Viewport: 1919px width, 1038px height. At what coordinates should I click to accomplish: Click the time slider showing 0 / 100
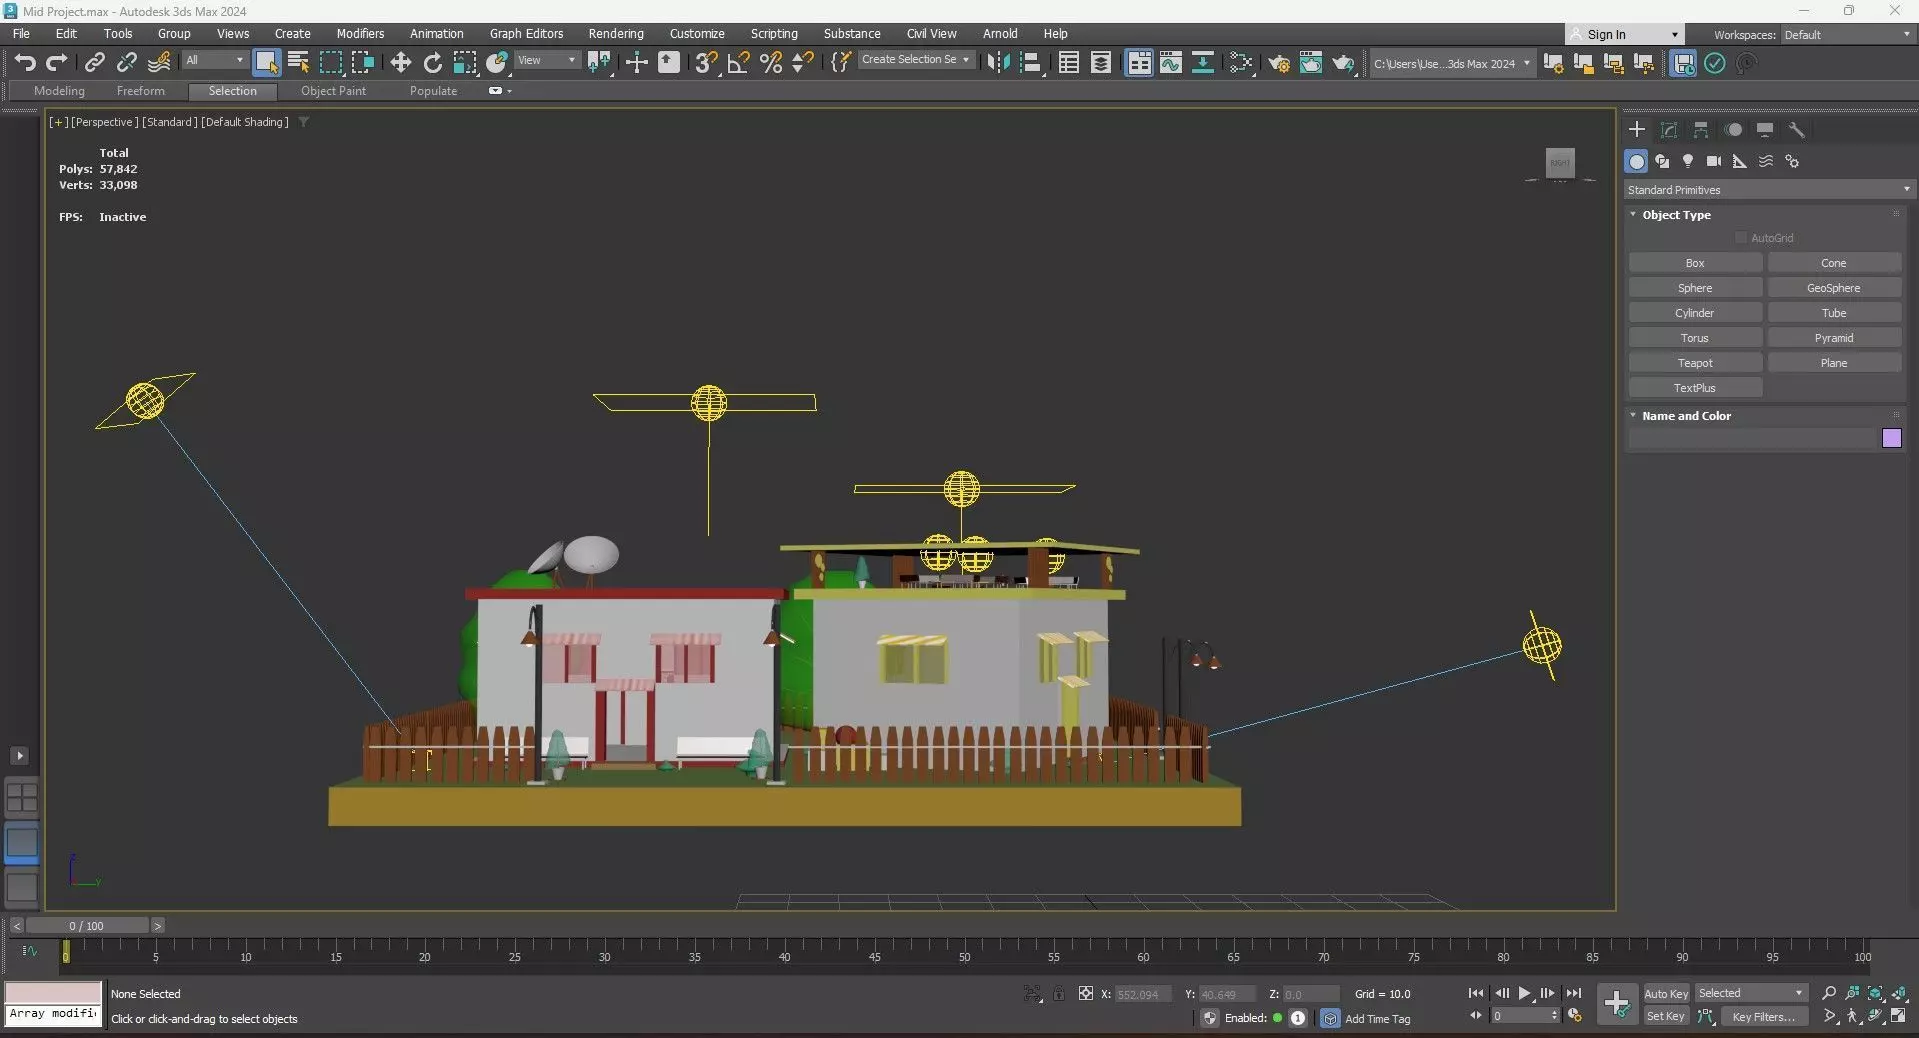[x=87, y=926]
